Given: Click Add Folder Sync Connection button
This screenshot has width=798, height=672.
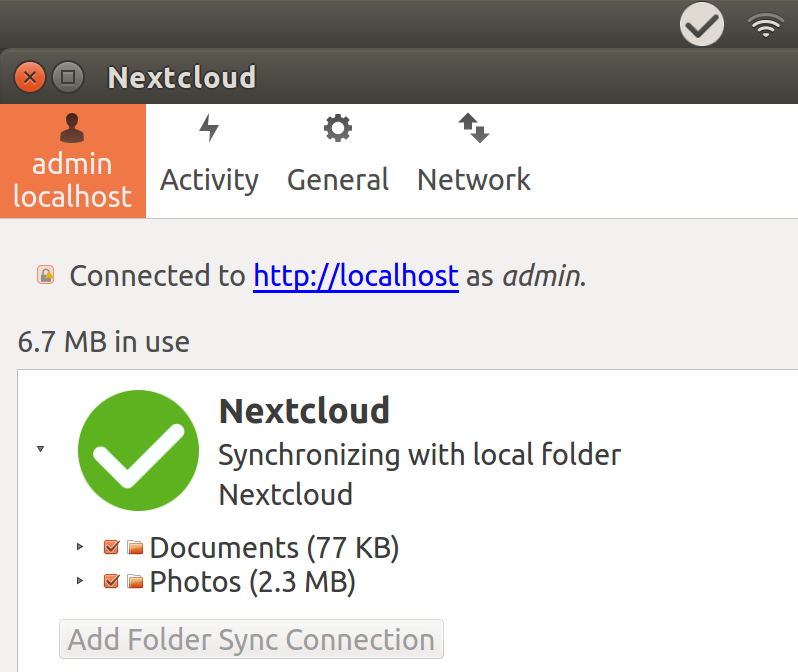Looking at the screenshot, I should 251,639.
